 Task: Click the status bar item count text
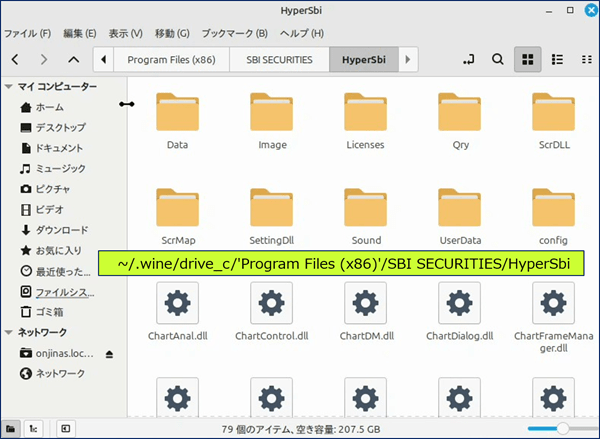[x=301, y=429]
